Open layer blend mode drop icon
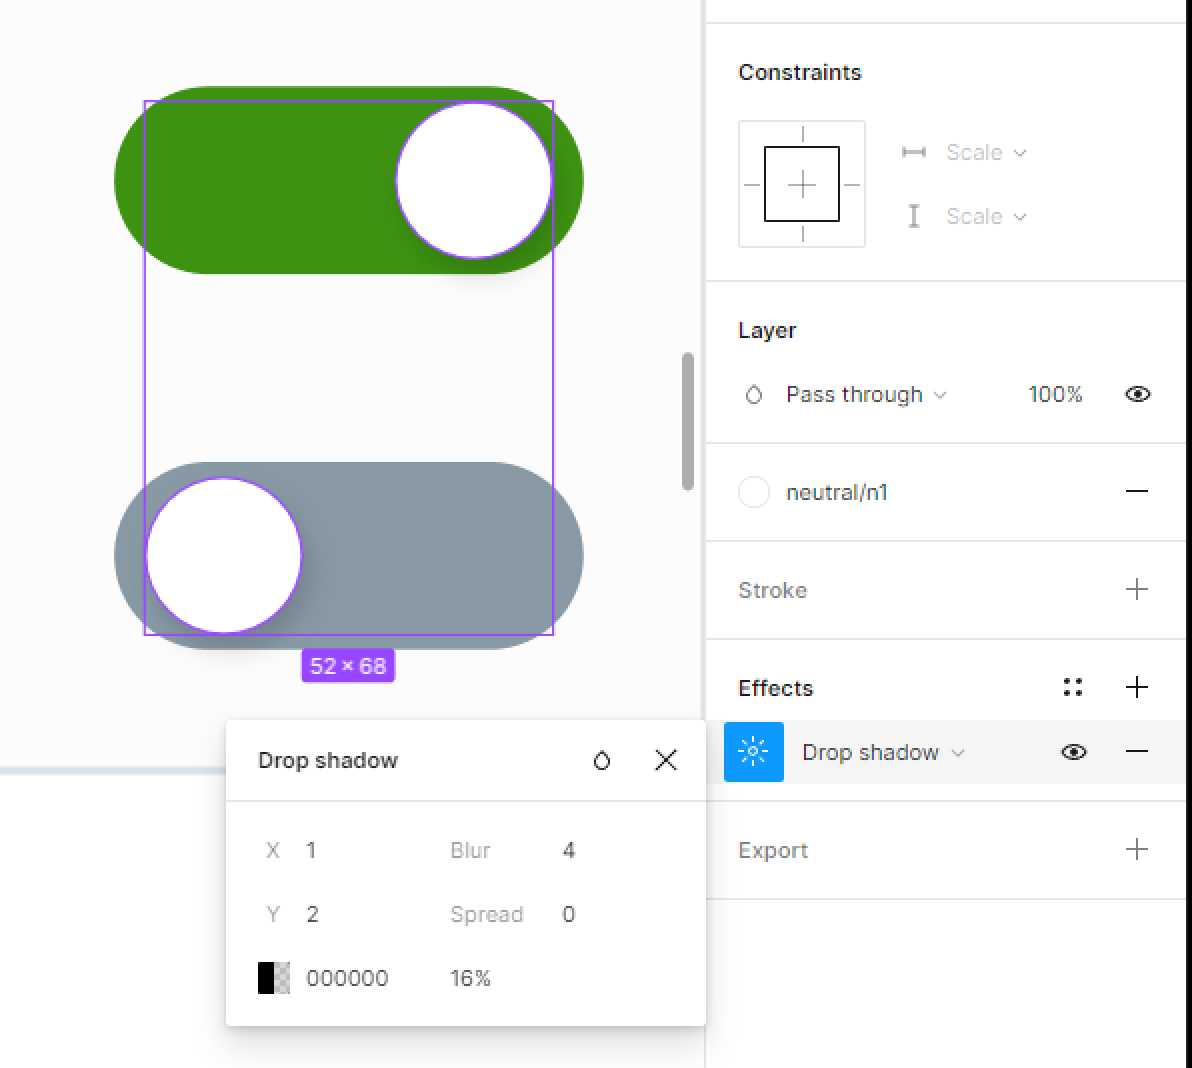Viewport: 1192px width, 1068px height. click(753, 395)
